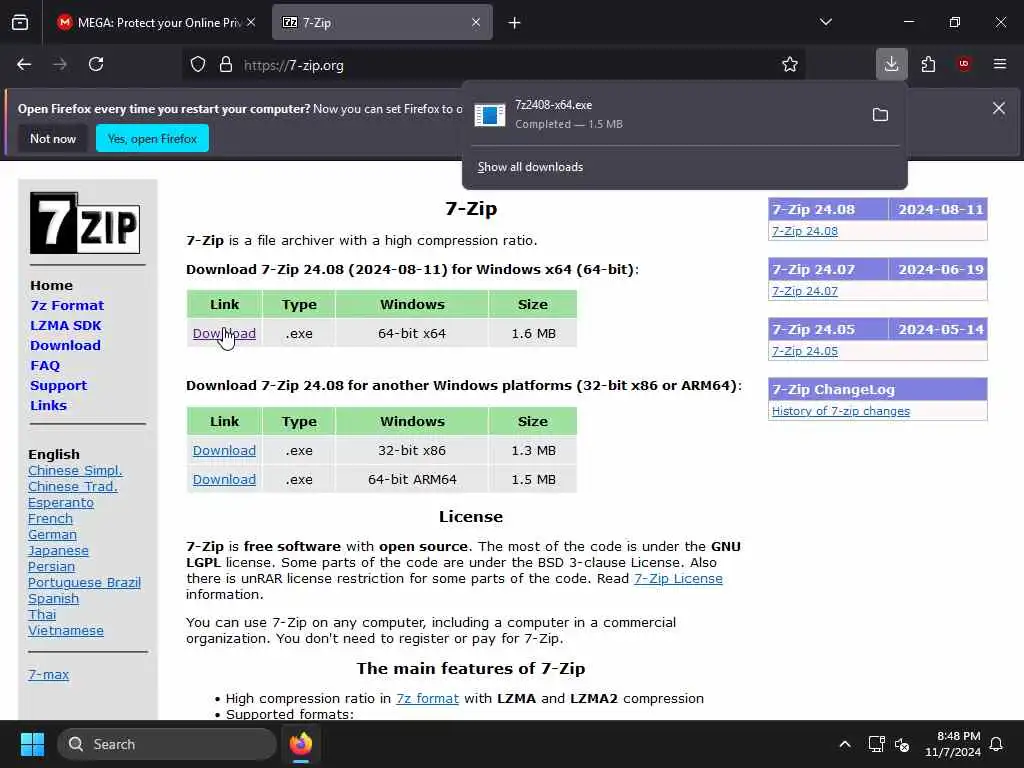Open the 7-Zip 24.08 news link
The height and width of the screenshot is (768, 1024).
point(805,231)
